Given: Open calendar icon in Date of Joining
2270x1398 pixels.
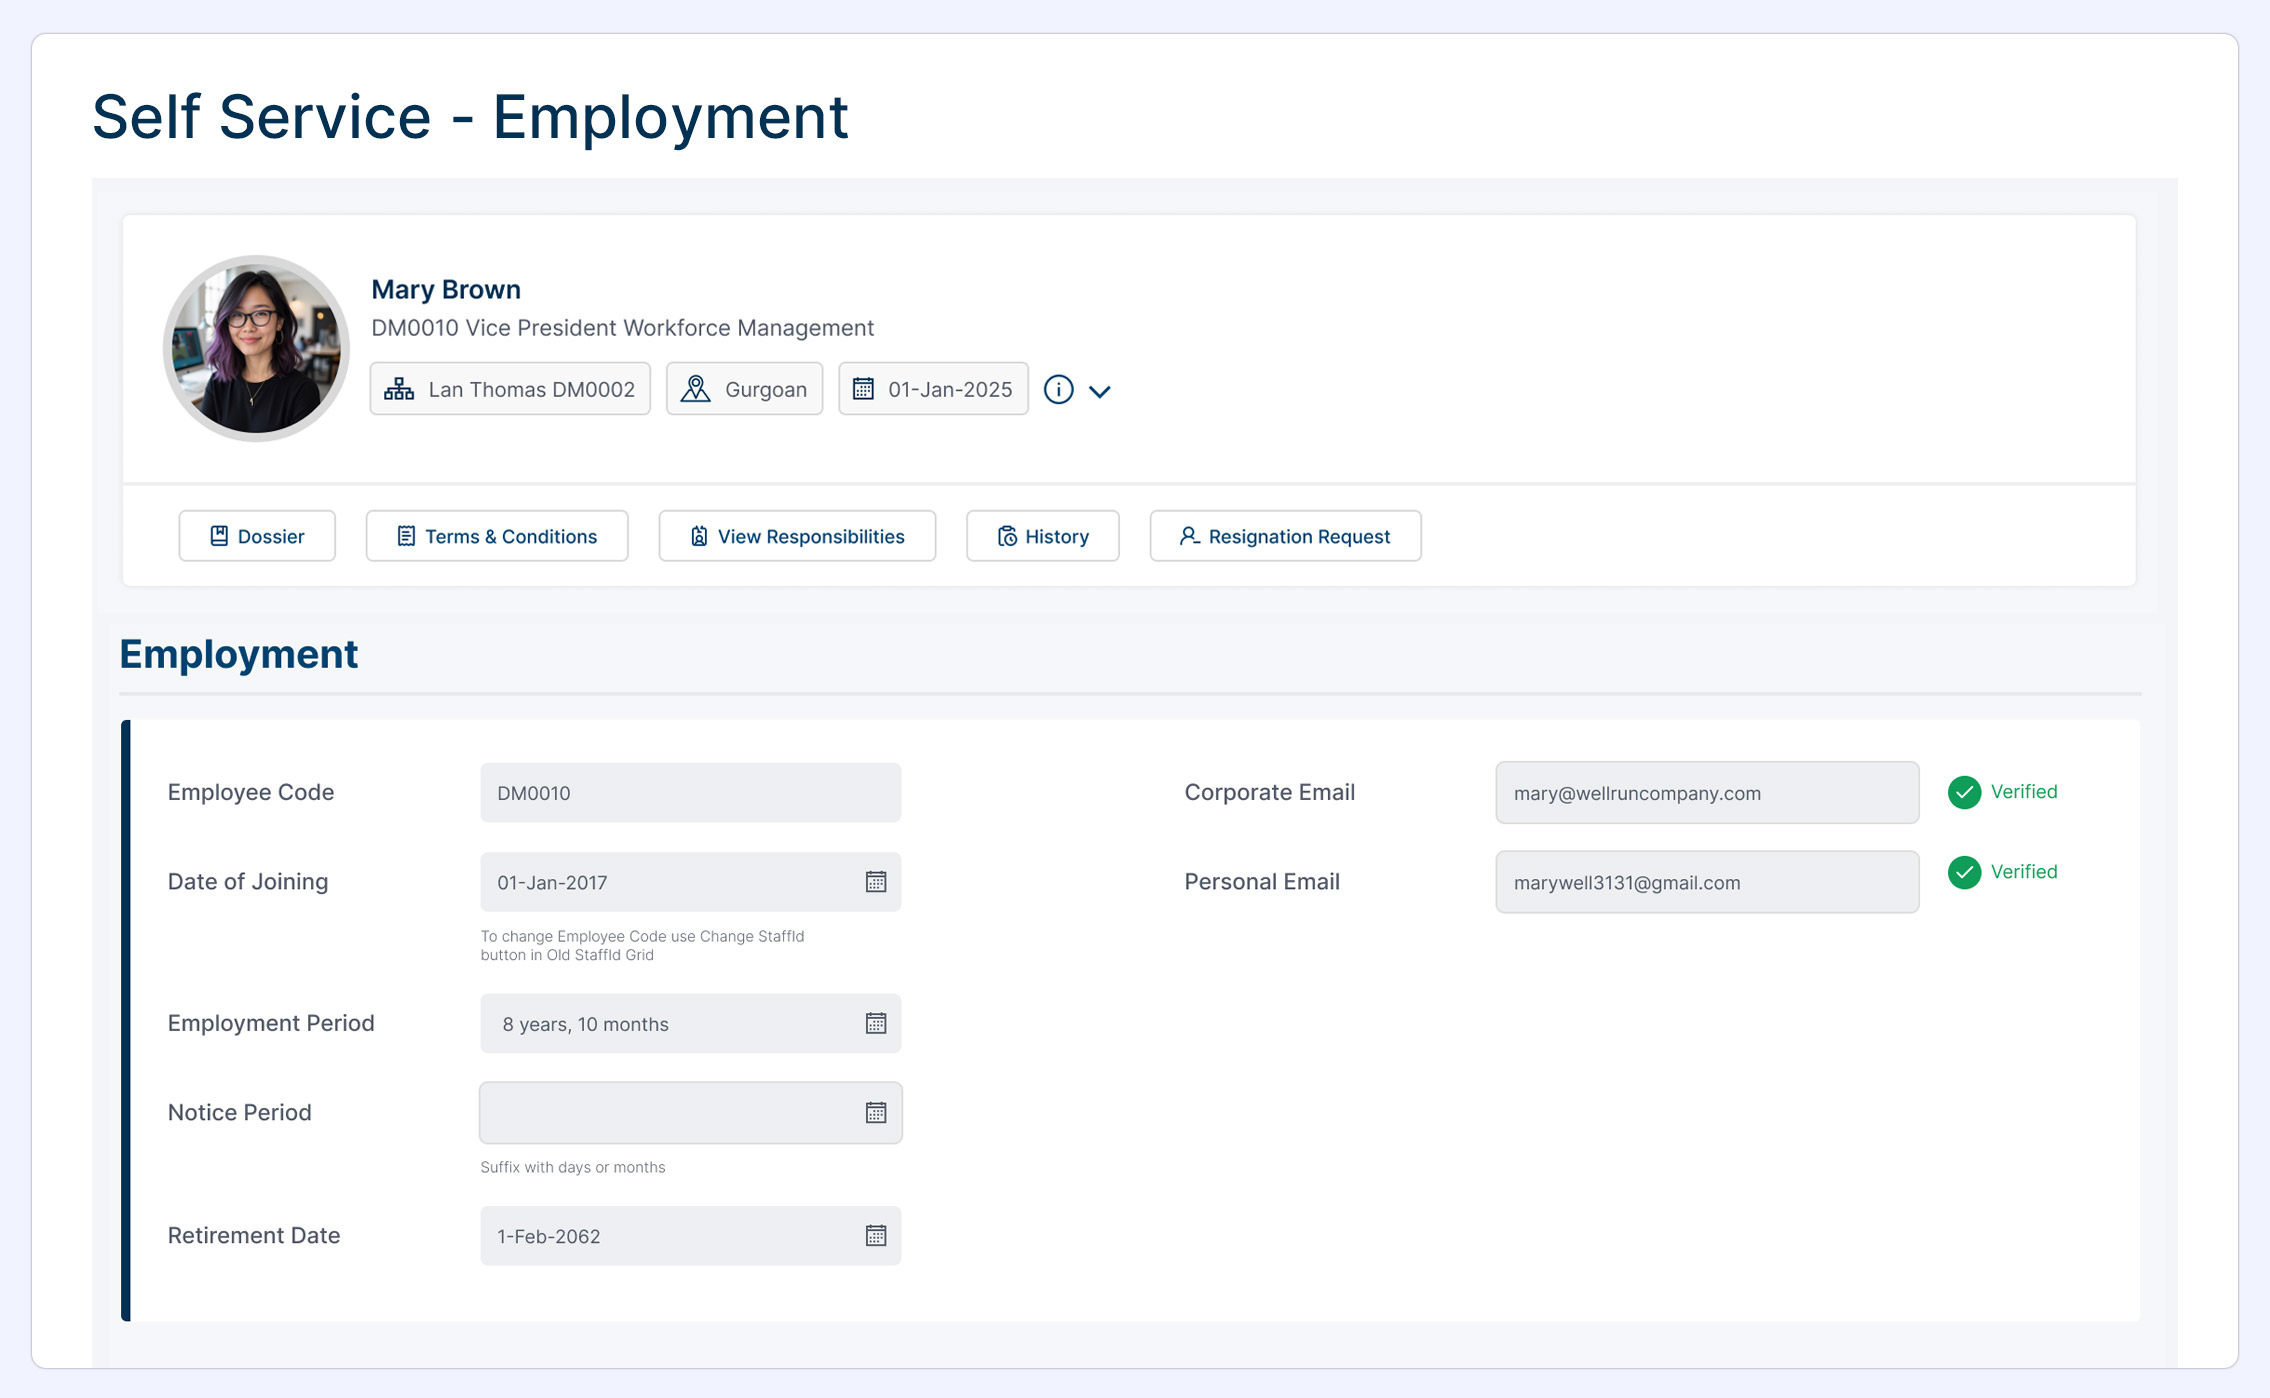Looking at the screenshot, I should pyautogui.click(x=875, y=881).
